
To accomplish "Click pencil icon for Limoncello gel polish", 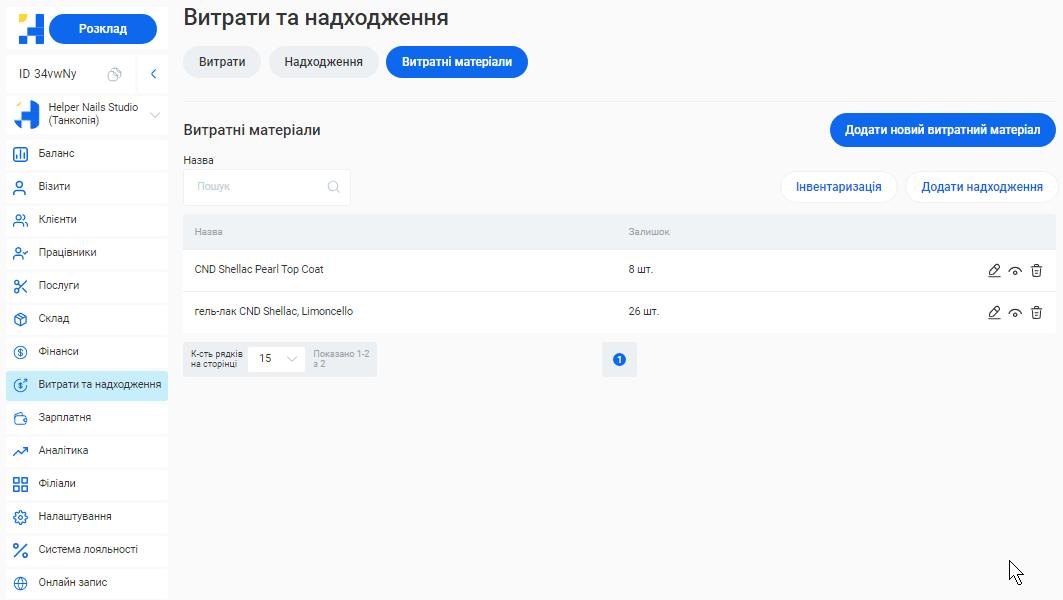I will (x=994, y=312).
